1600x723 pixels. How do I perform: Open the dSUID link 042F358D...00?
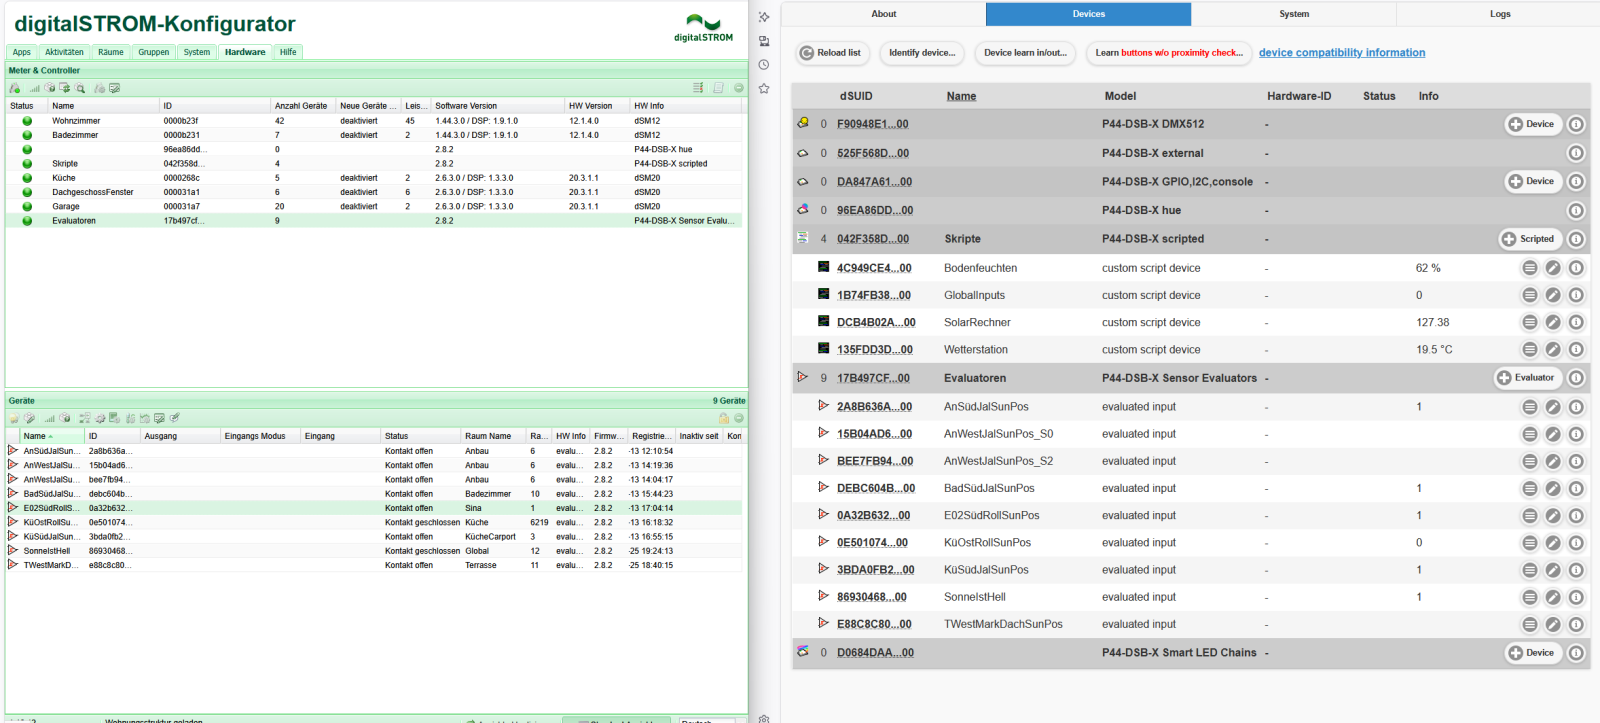click(873, 239)
